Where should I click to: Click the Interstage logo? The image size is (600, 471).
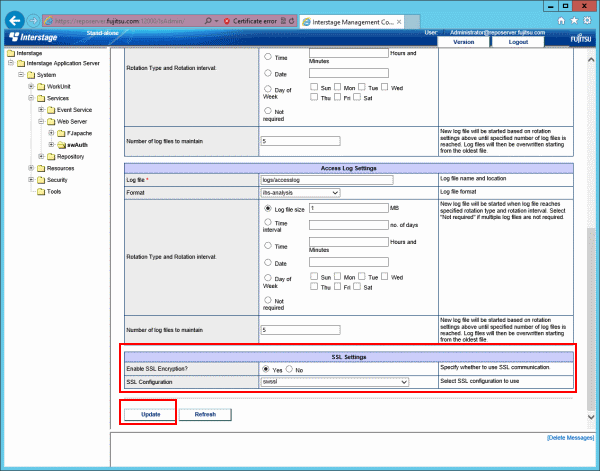(x=33, y=37)
